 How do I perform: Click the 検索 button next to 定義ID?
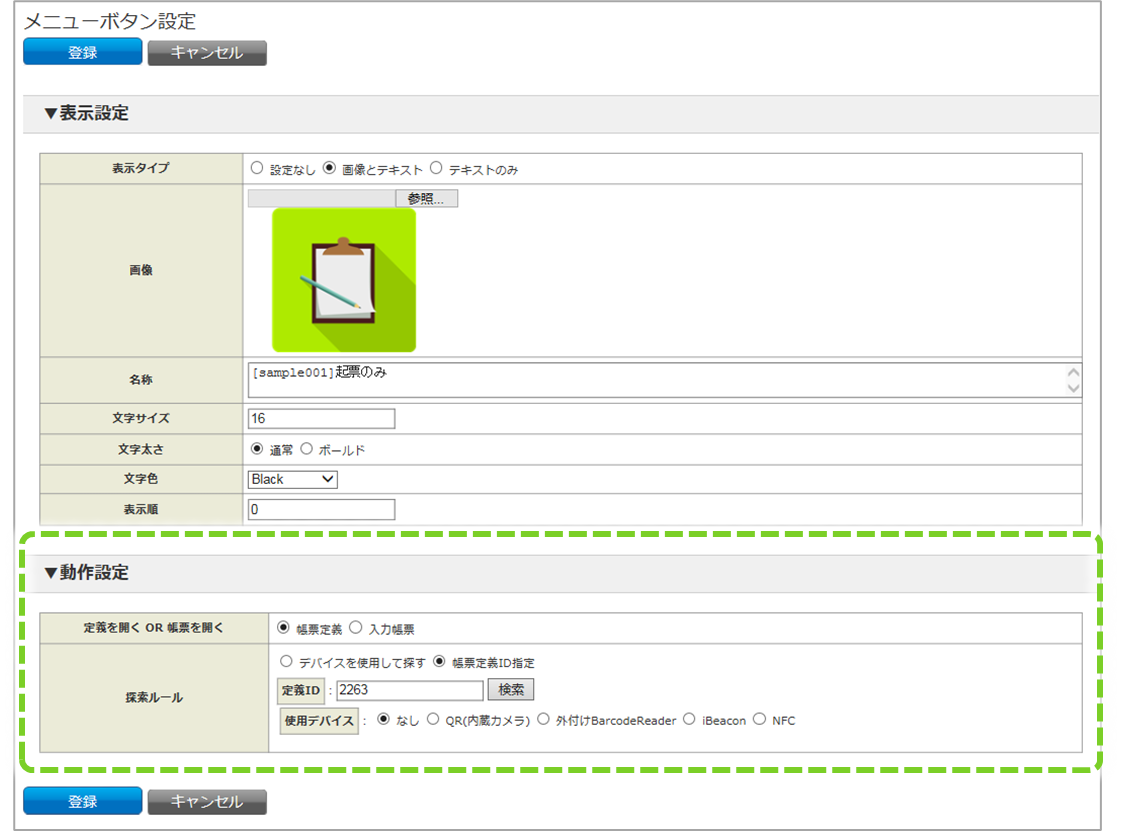point(510,690)
